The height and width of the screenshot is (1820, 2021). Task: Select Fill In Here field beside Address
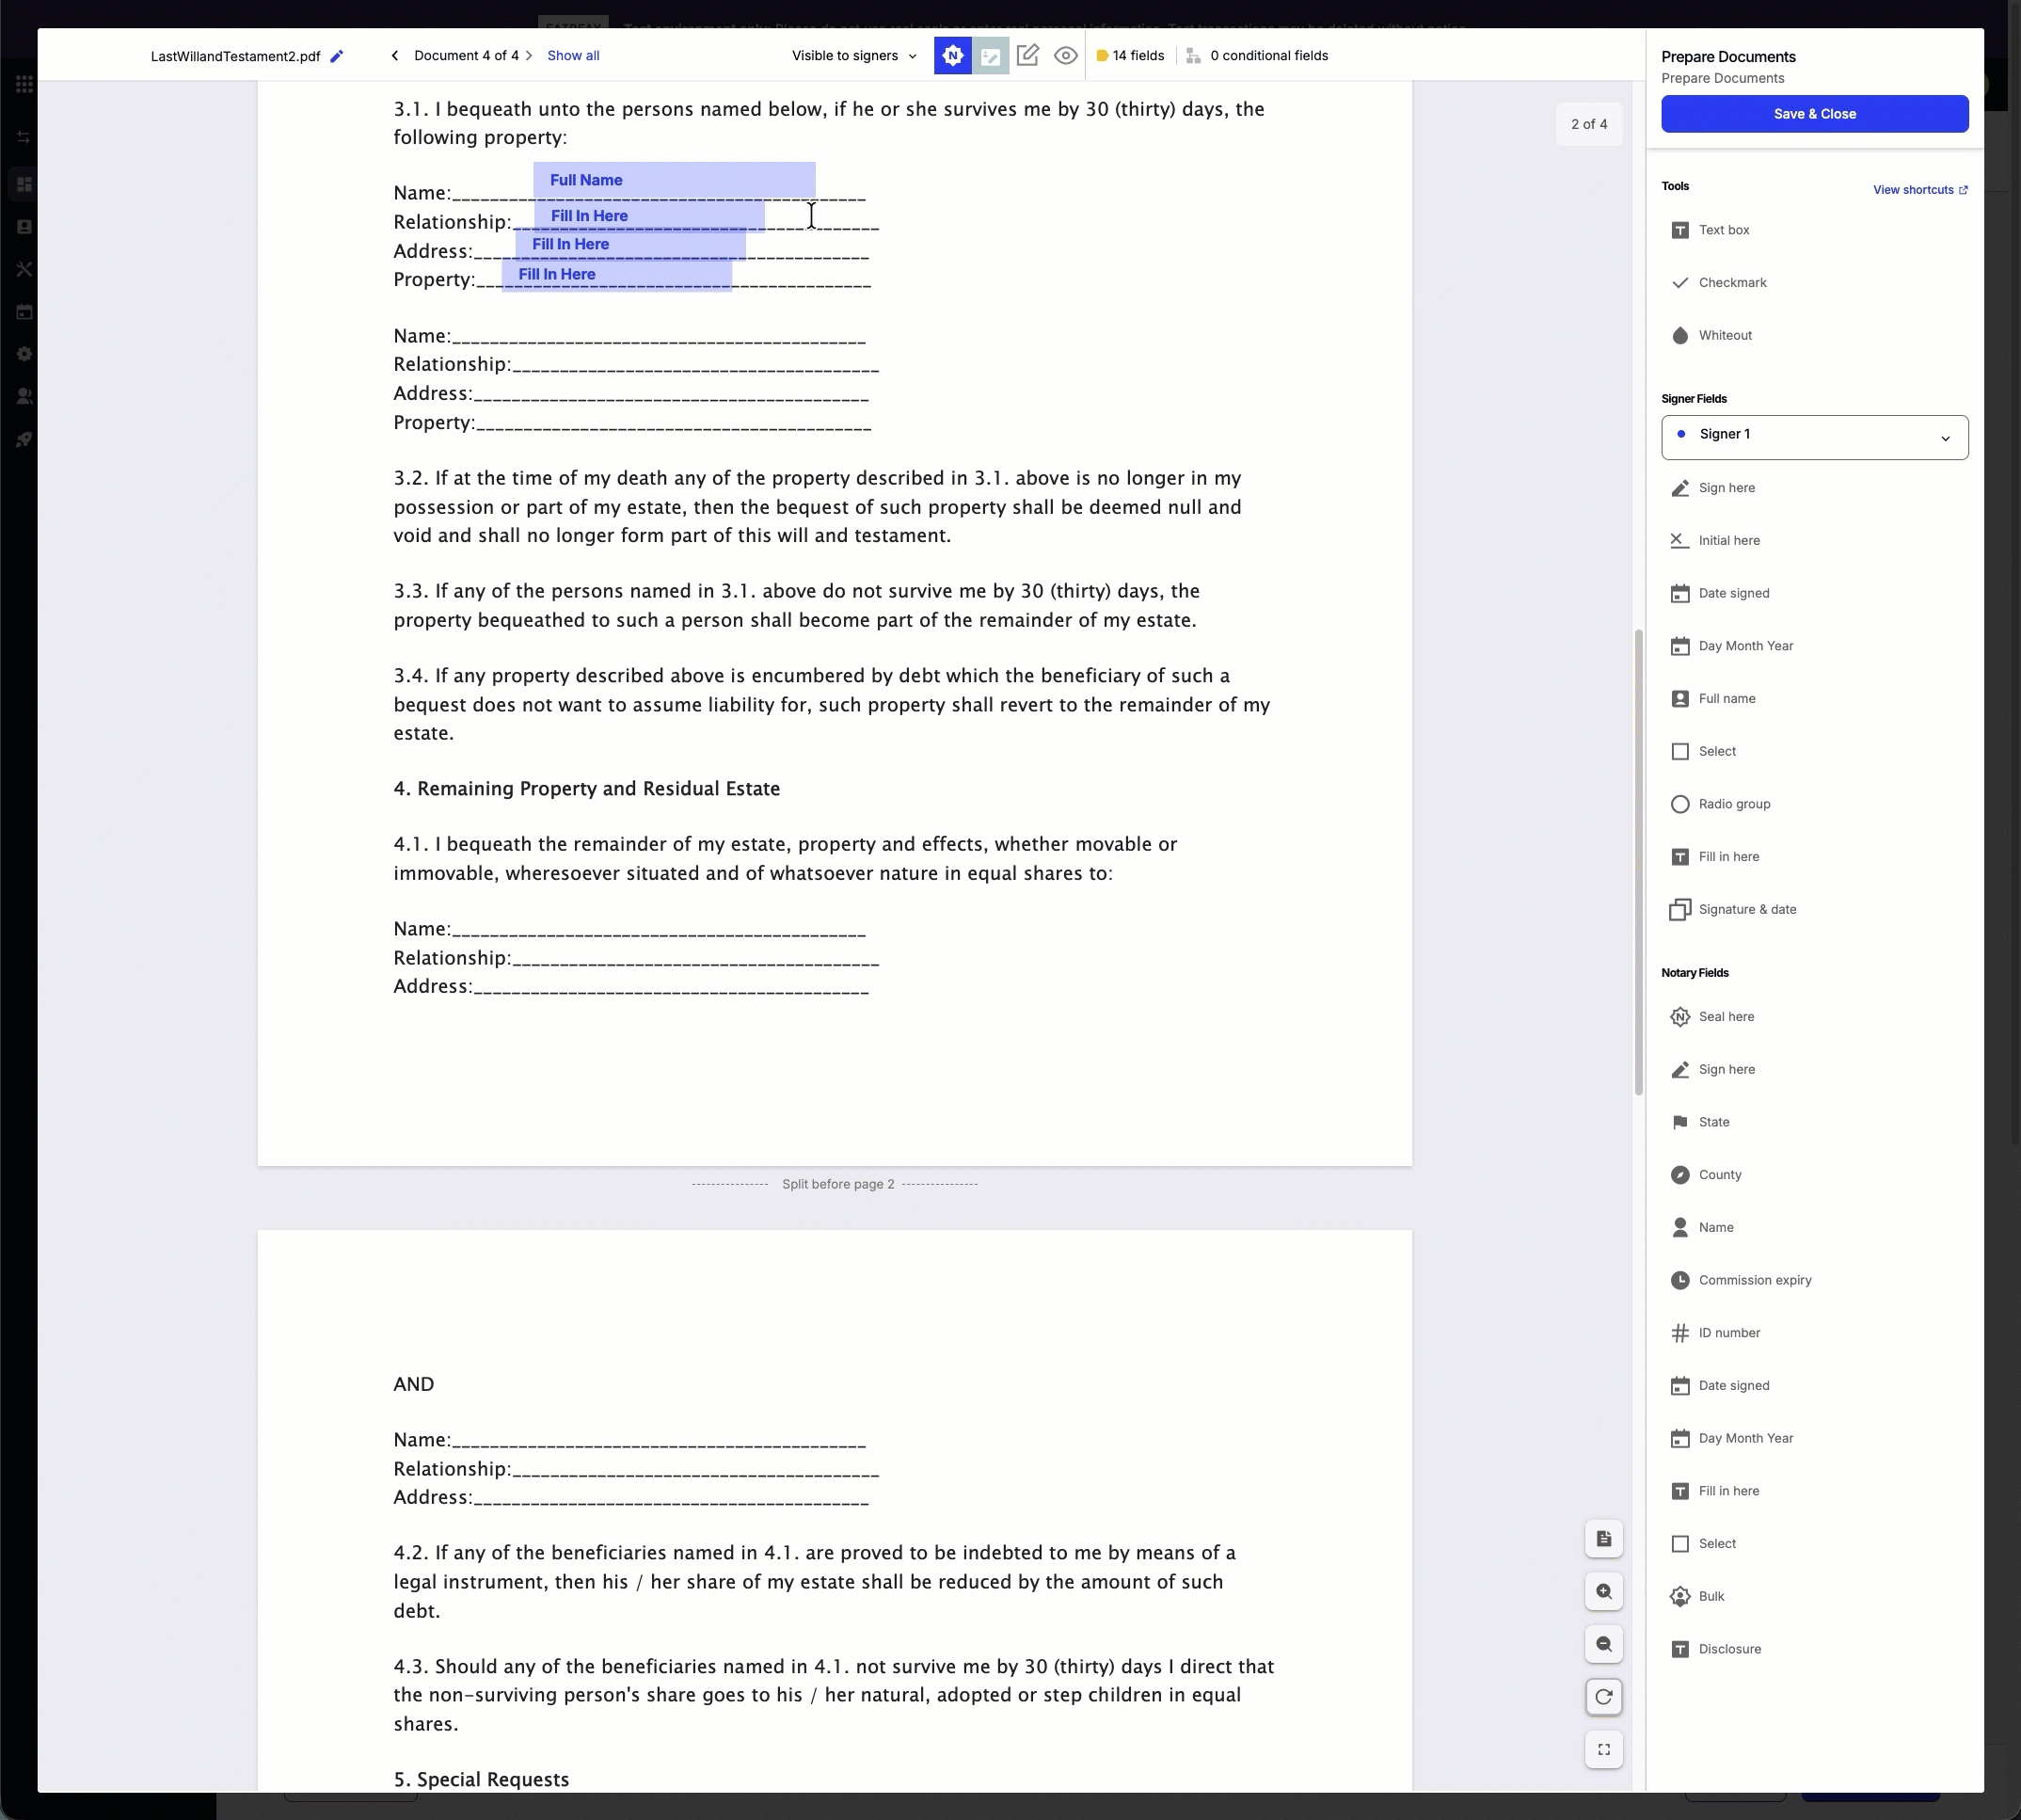631,245
